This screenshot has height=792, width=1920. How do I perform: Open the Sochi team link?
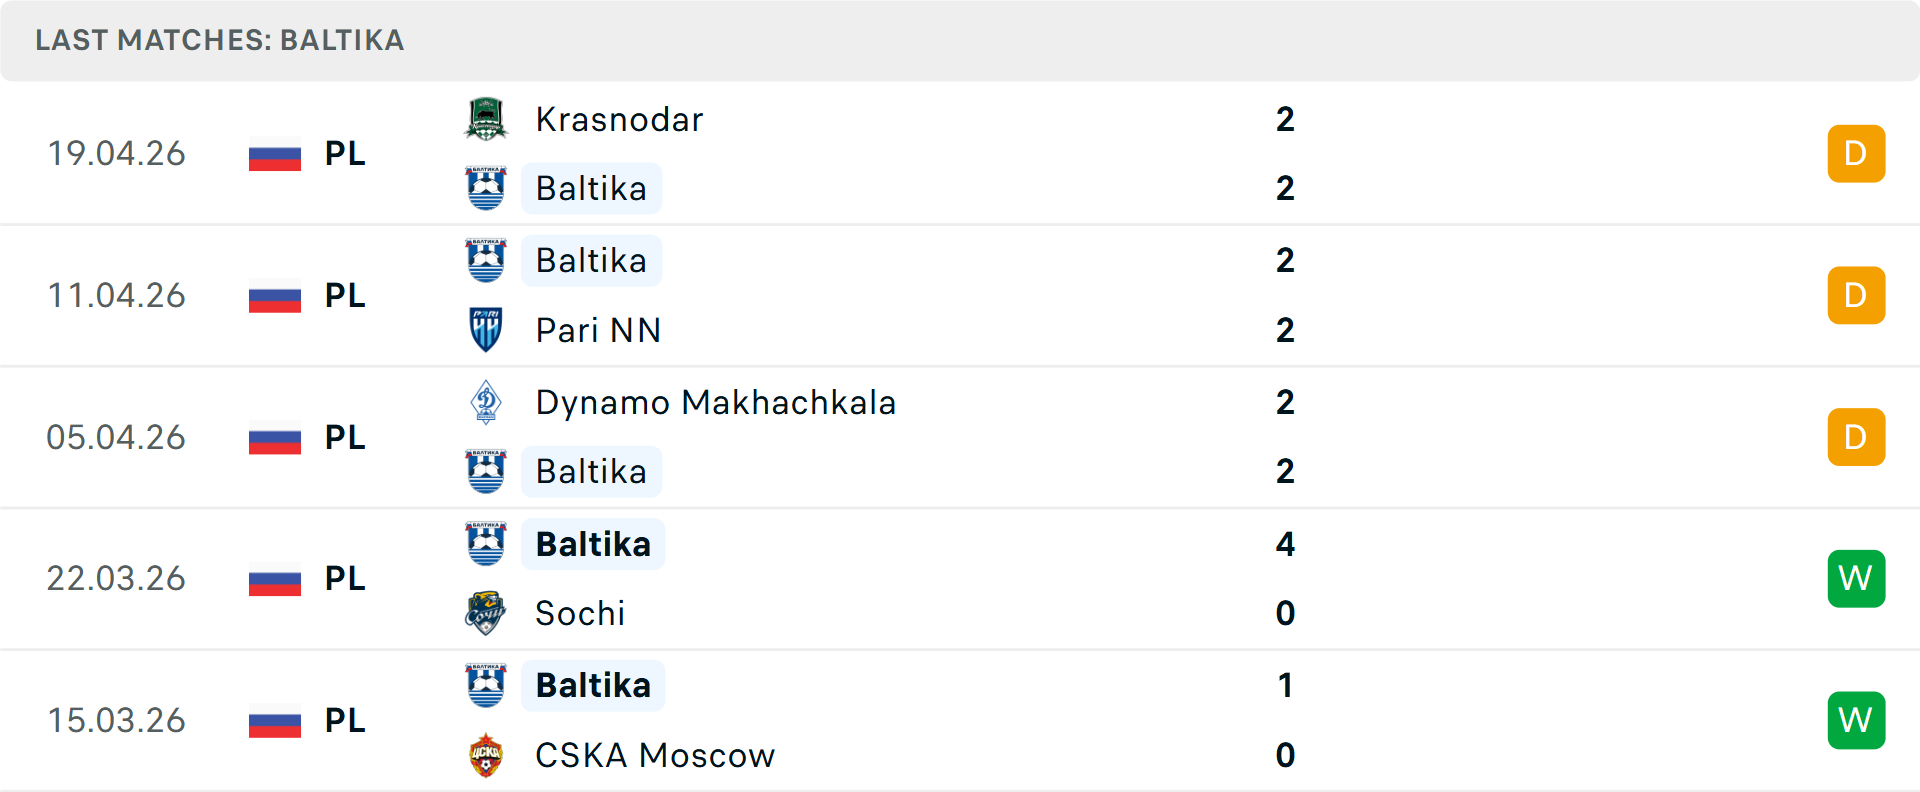(580, 614)
